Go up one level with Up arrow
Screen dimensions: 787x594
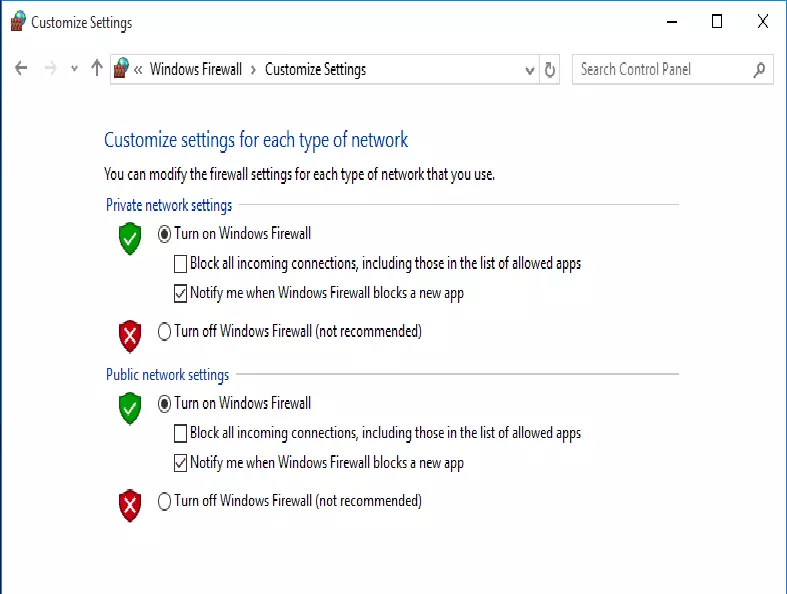(x=97, y=69)
